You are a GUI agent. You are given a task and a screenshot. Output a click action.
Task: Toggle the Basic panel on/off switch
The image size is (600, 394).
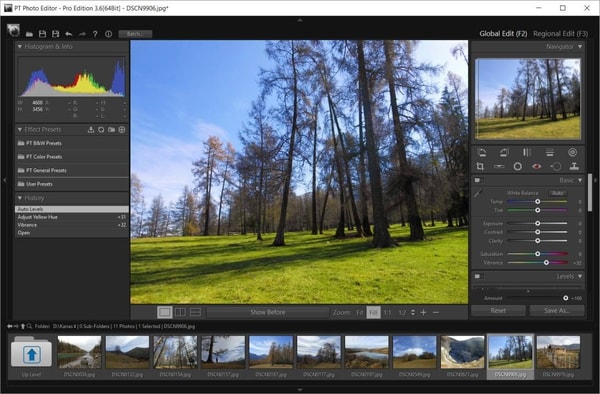(478, 180)
